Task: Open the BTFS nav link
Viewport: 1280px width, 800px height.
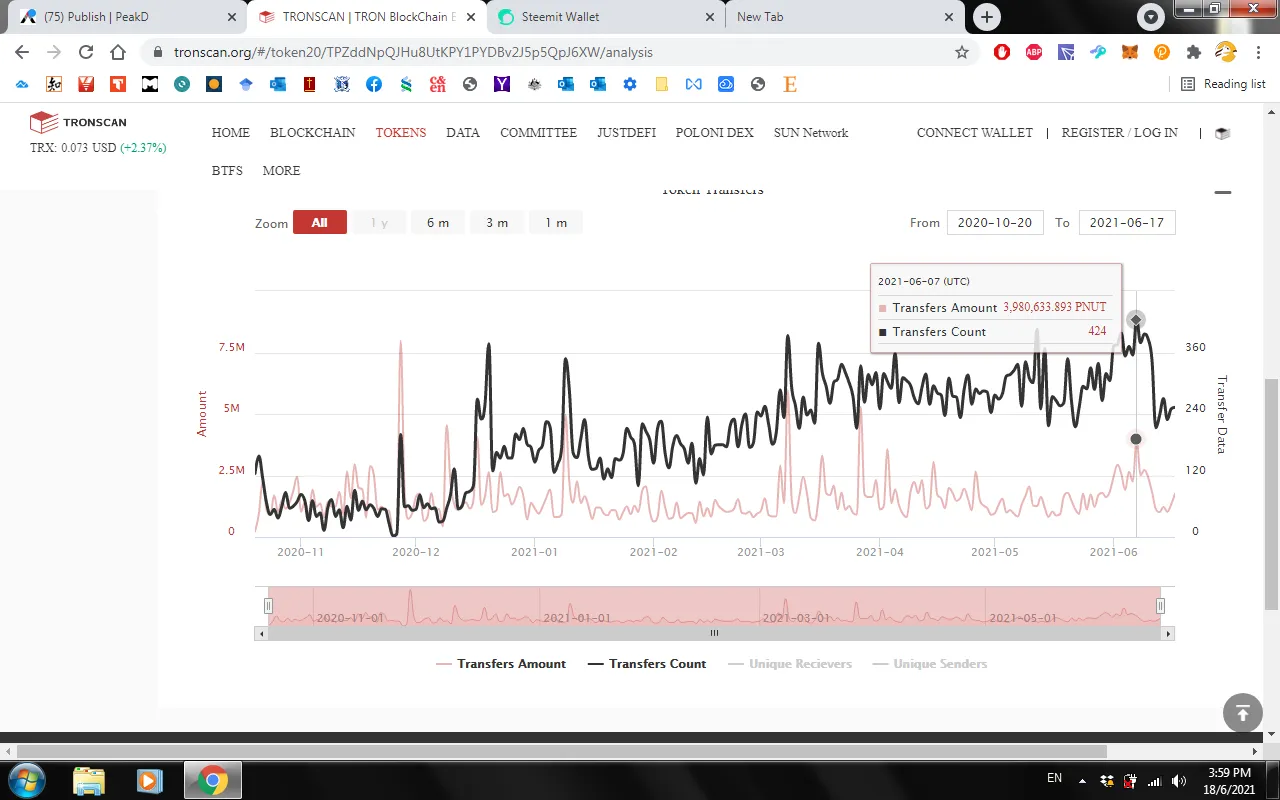Action: click(227, 171)
